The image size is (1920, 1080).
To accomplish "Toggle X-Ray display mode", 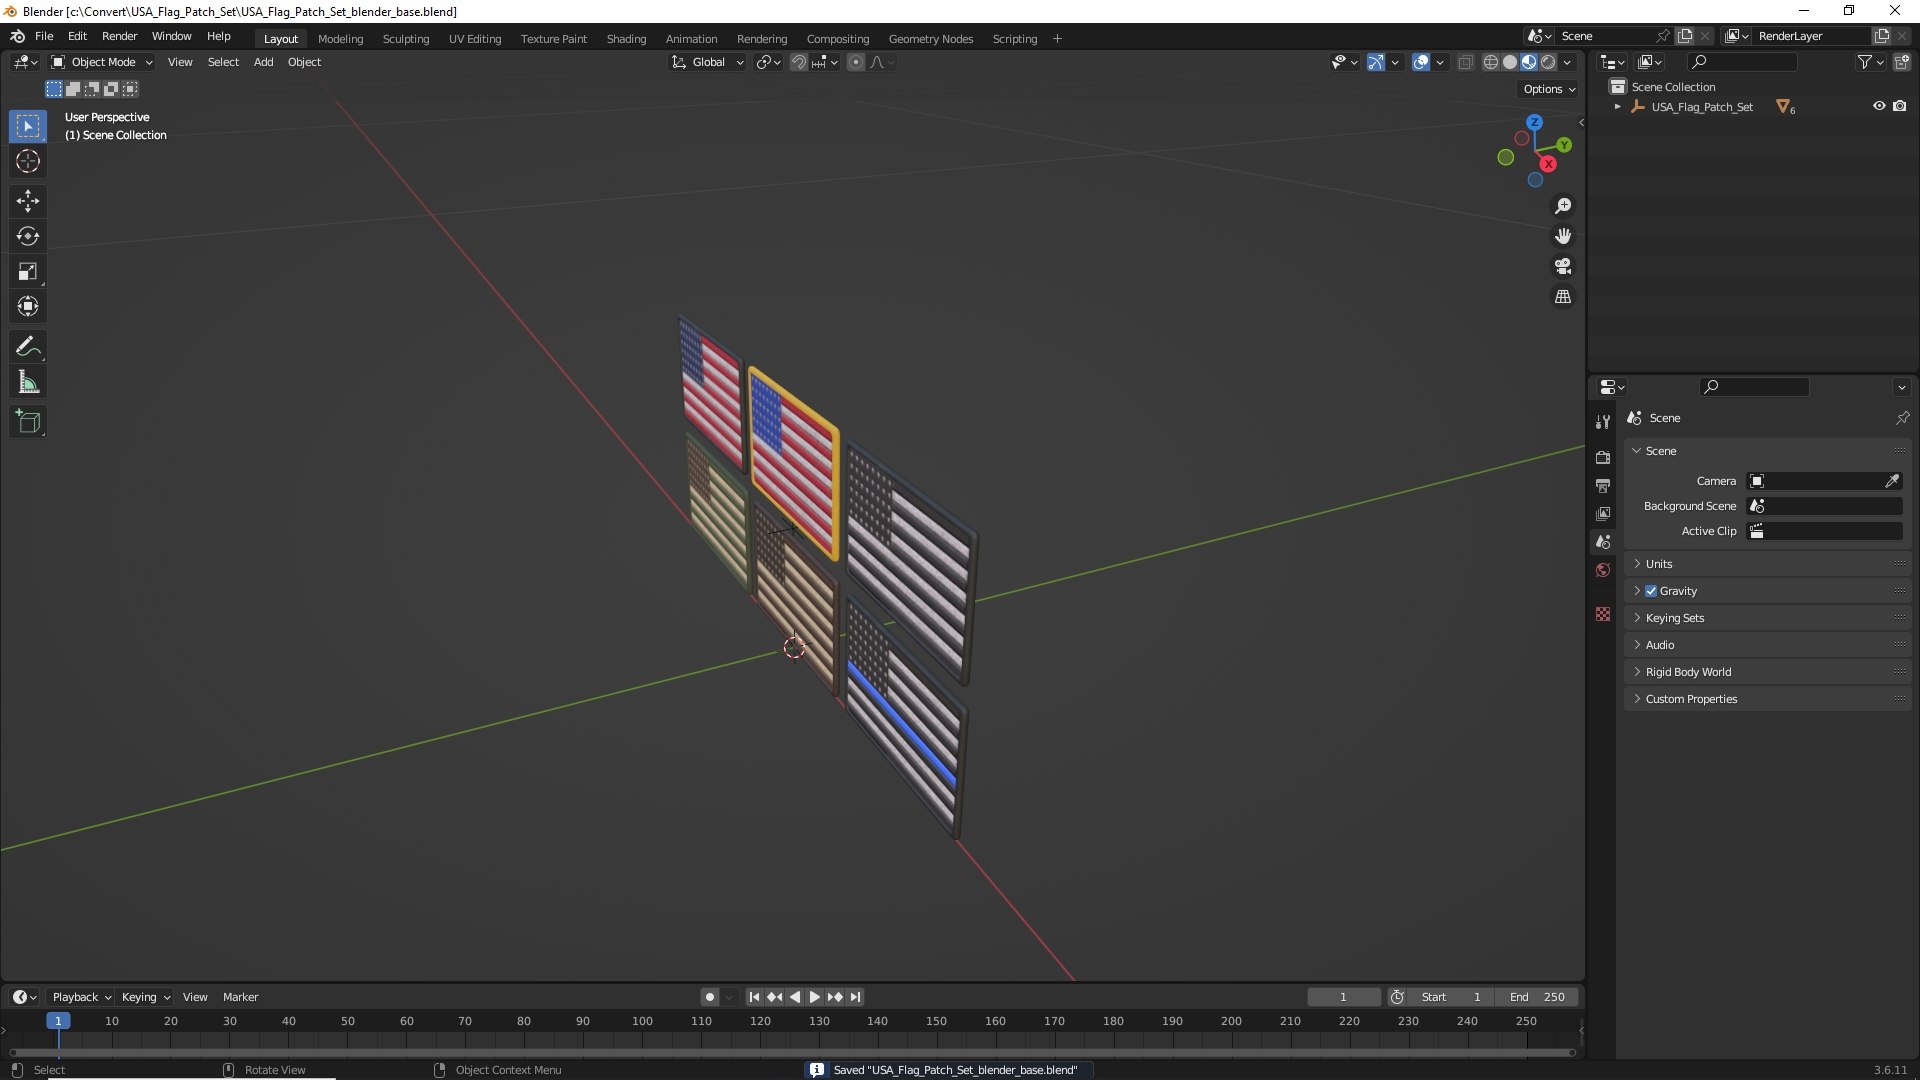I will (x=1465, y=62).
